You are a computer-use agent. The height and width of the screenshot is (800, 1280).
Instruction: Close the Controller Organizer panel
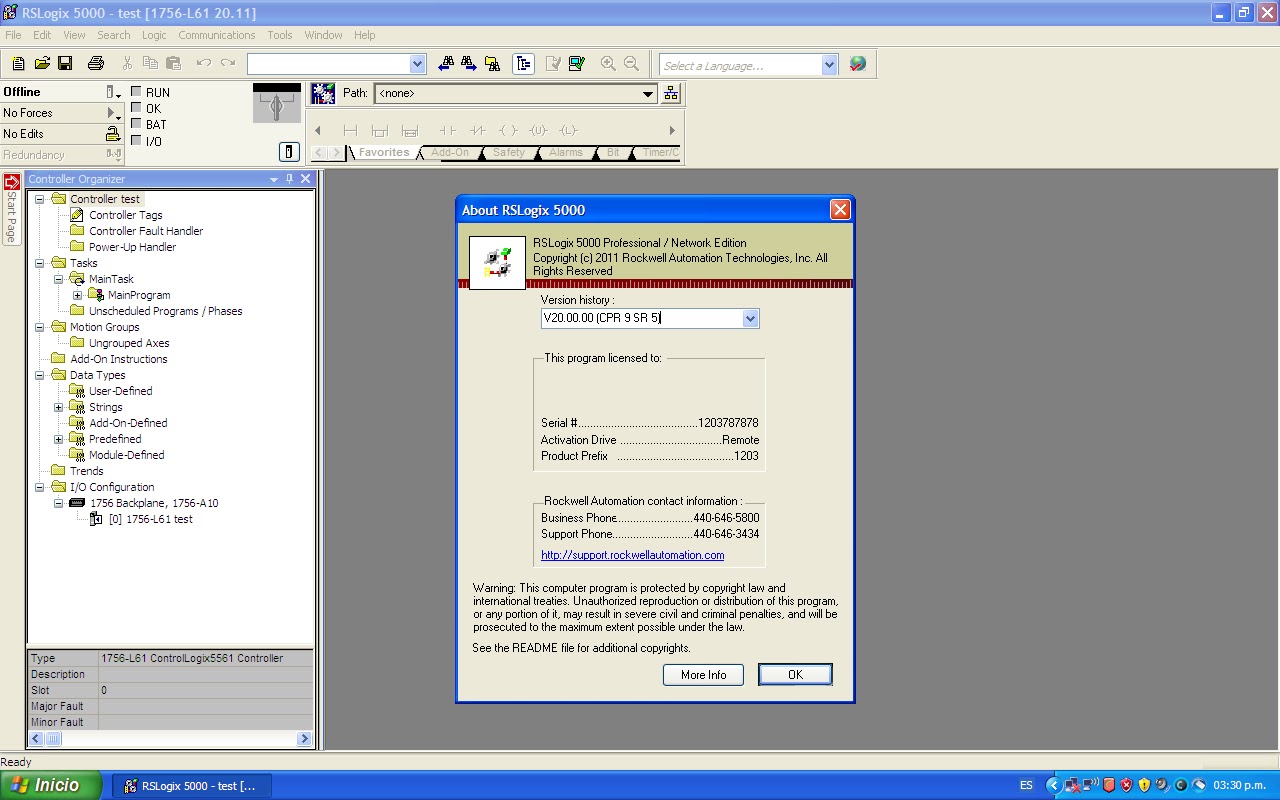click(x=306, y=179)
